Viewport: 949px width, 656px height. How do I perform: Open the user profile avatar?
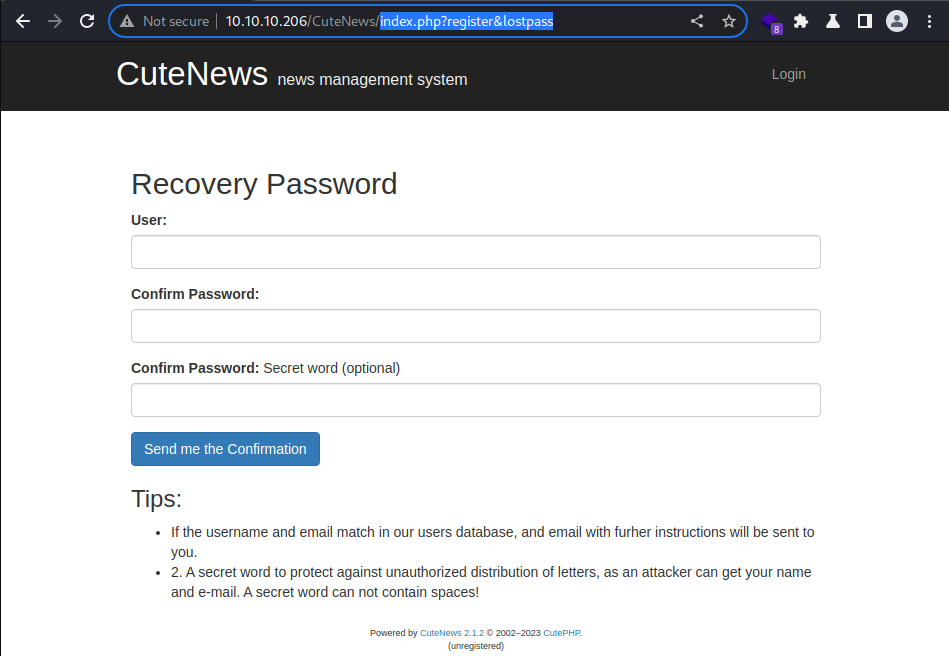(x=897, y=21)
